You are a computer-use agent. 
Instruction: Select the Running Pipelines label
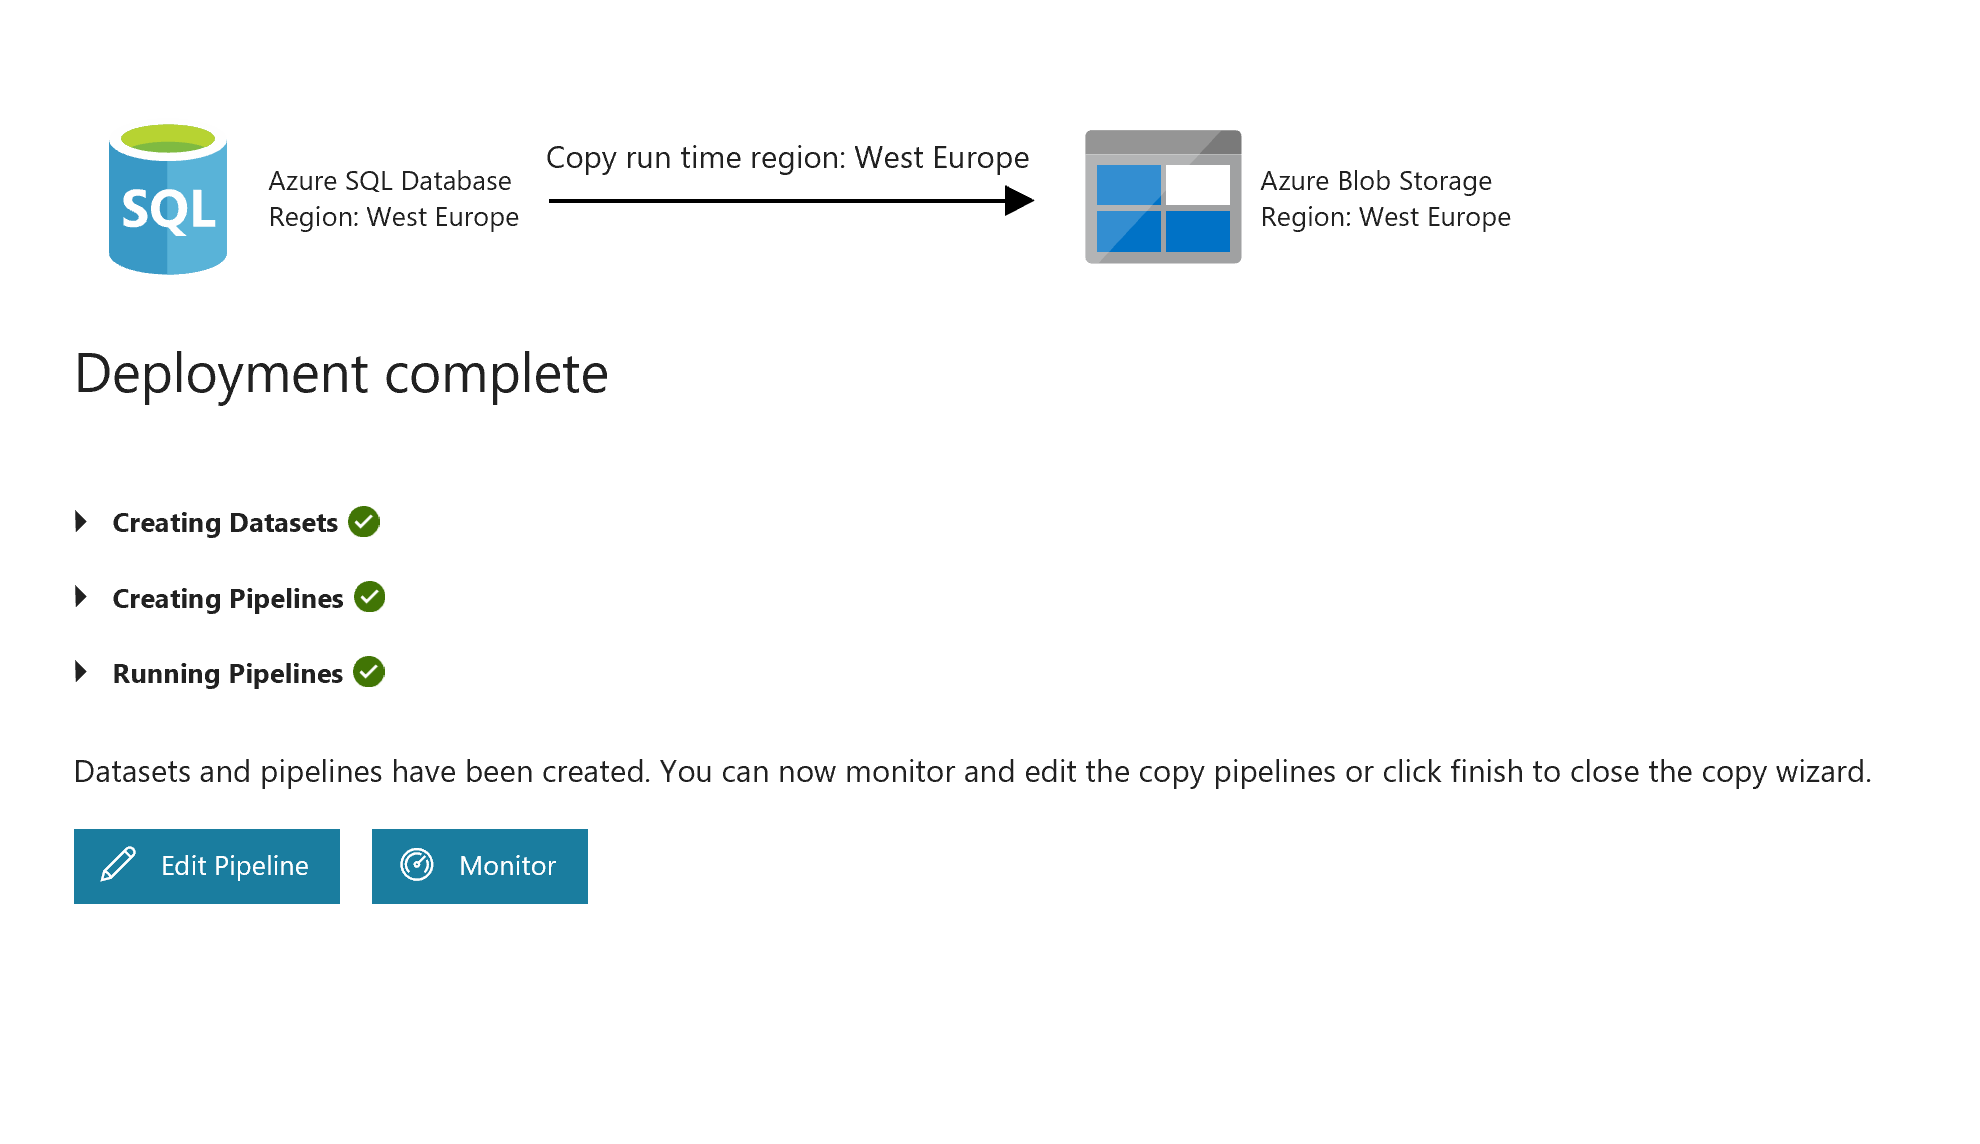click(x=228, y=674)
